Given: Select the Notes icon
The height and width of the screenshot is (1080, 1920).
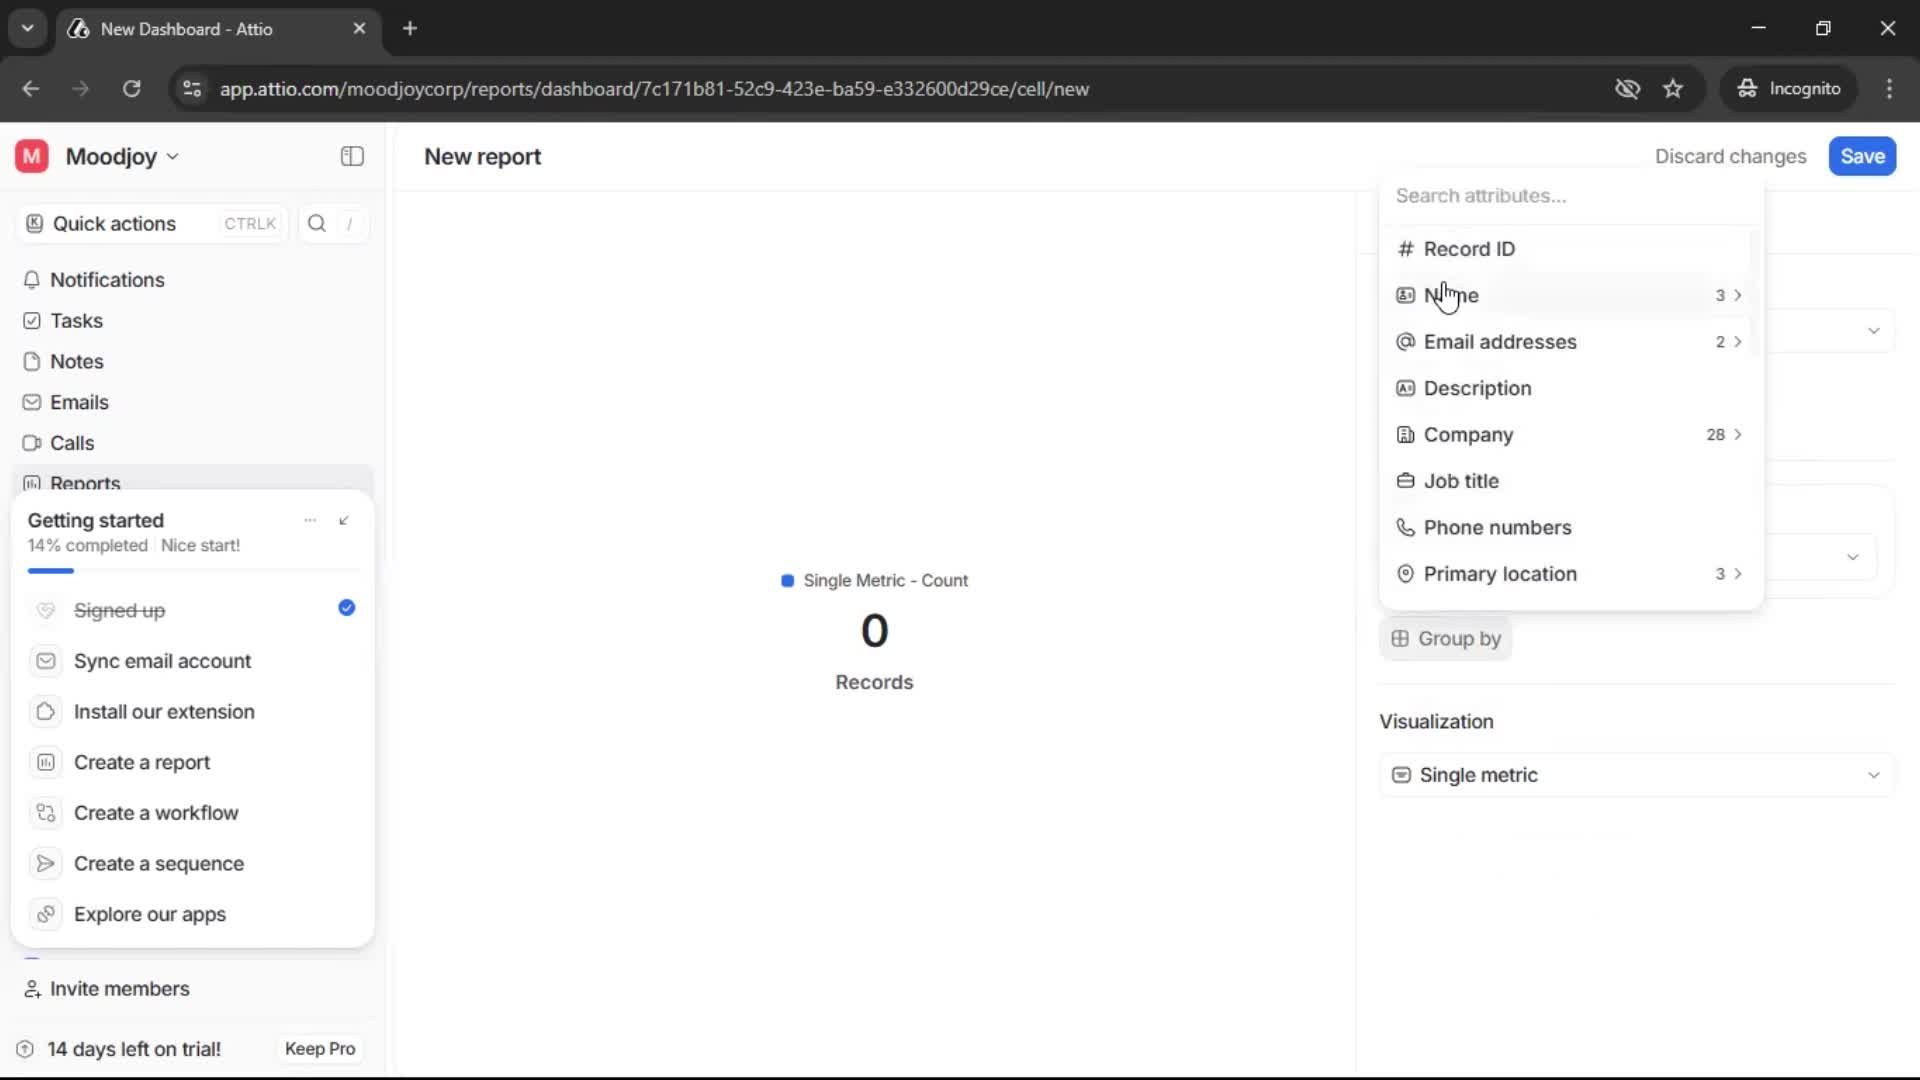Looking at the screenshot, I should [x=31, y=361].
